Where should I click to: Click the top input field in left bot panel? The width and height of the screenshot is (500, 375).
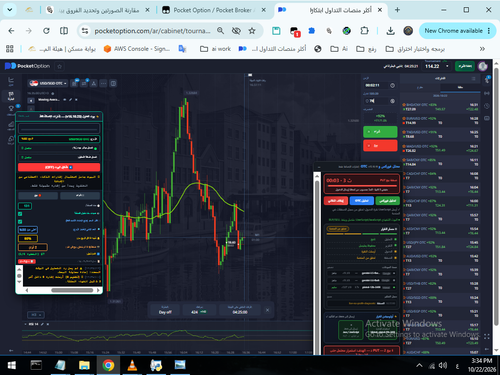pyautogui.click(x=59, y=129)
